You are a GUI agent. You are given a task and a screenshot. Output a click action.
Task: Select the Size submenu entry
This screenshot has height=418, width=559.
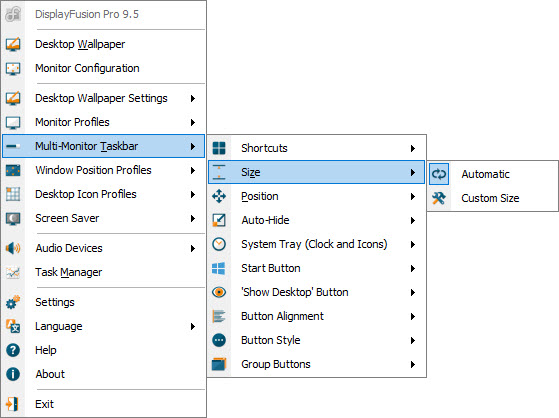[x=317, y=172]
